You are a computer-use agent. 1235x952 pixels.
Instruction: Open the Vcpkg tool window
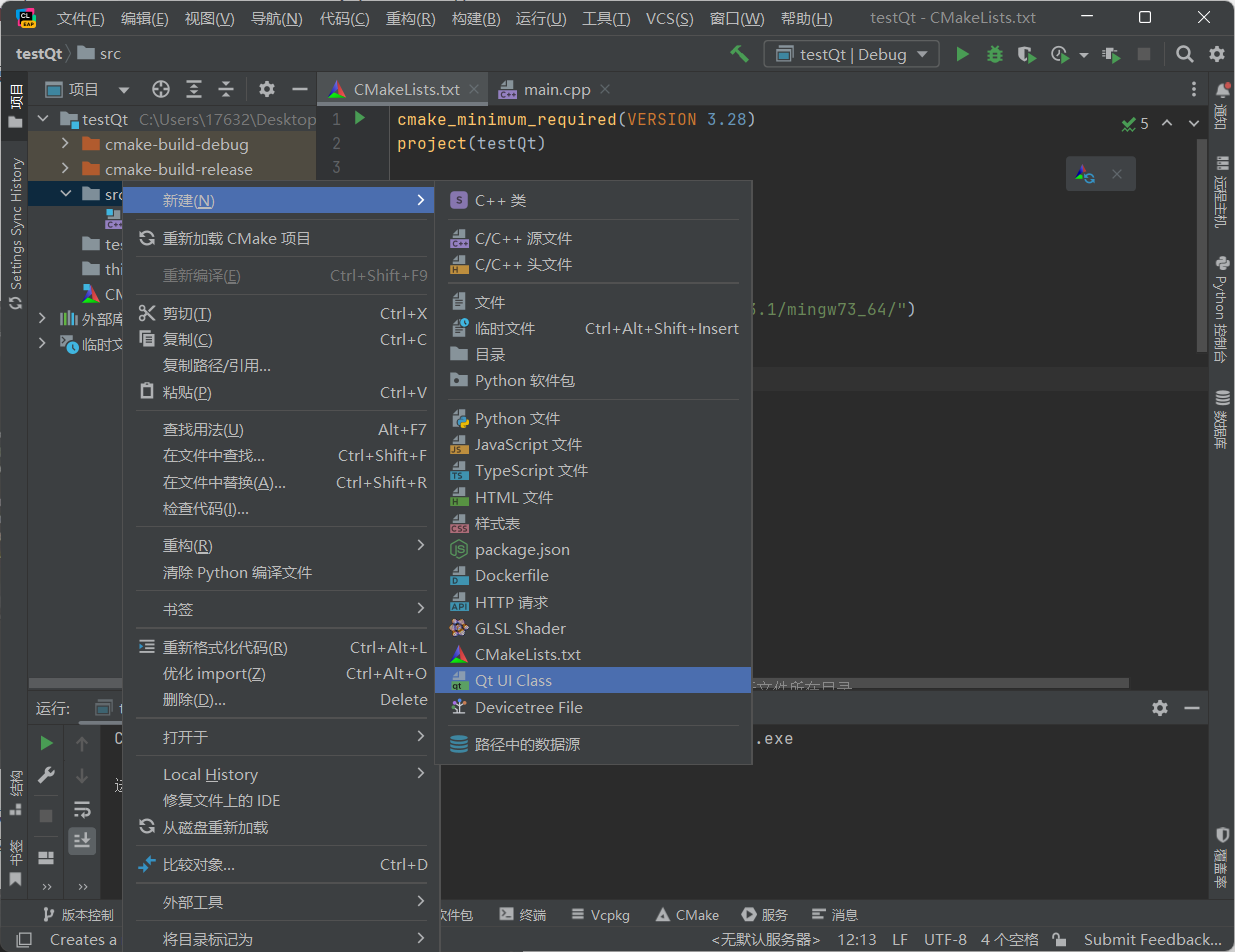(x=600, y=914)
